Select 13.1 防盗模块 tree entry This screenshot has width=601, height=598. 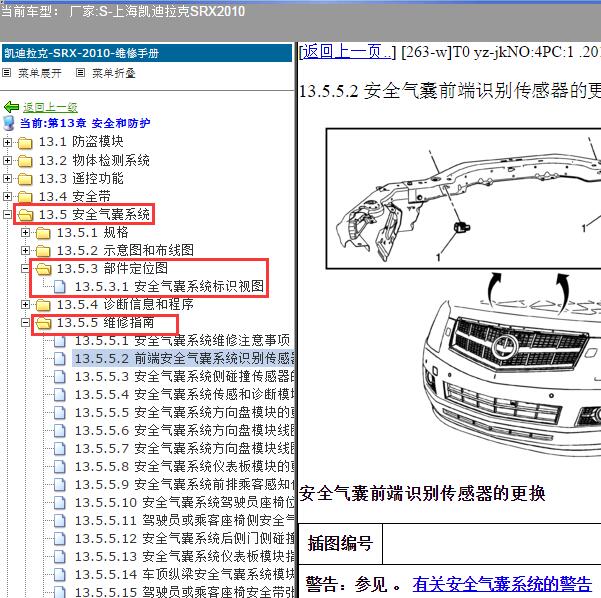81,142
